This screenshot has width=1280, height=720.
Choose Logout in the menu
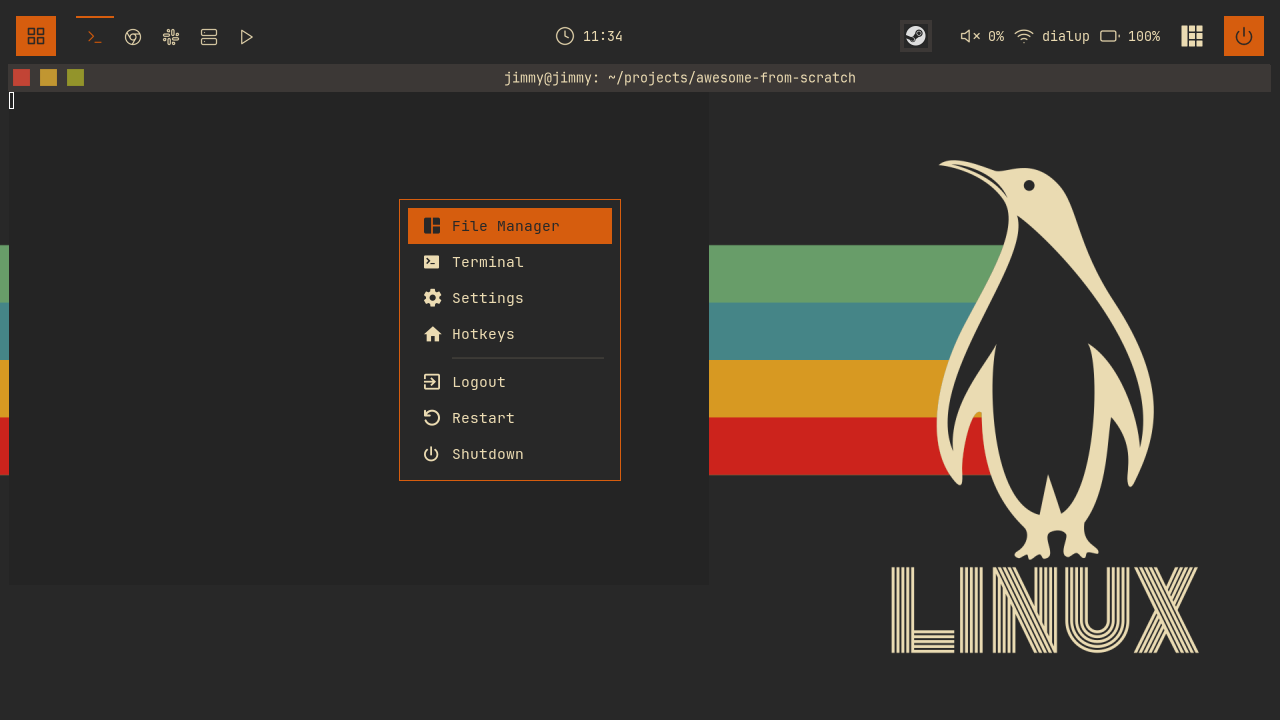tap(510, 382)
